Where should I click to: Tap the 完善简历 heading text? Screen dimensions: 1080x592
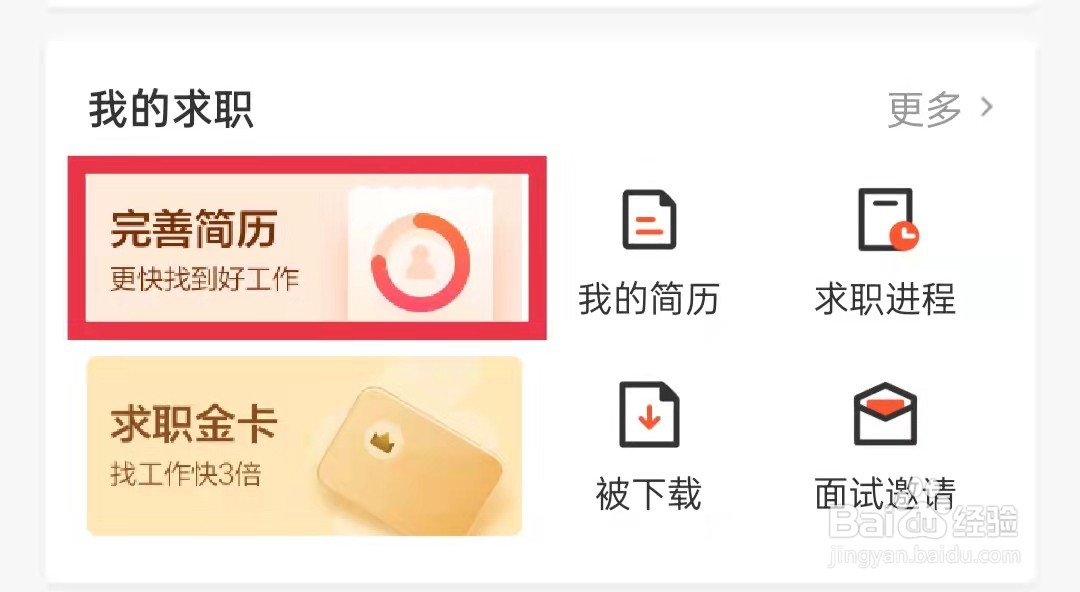[194, 229]
